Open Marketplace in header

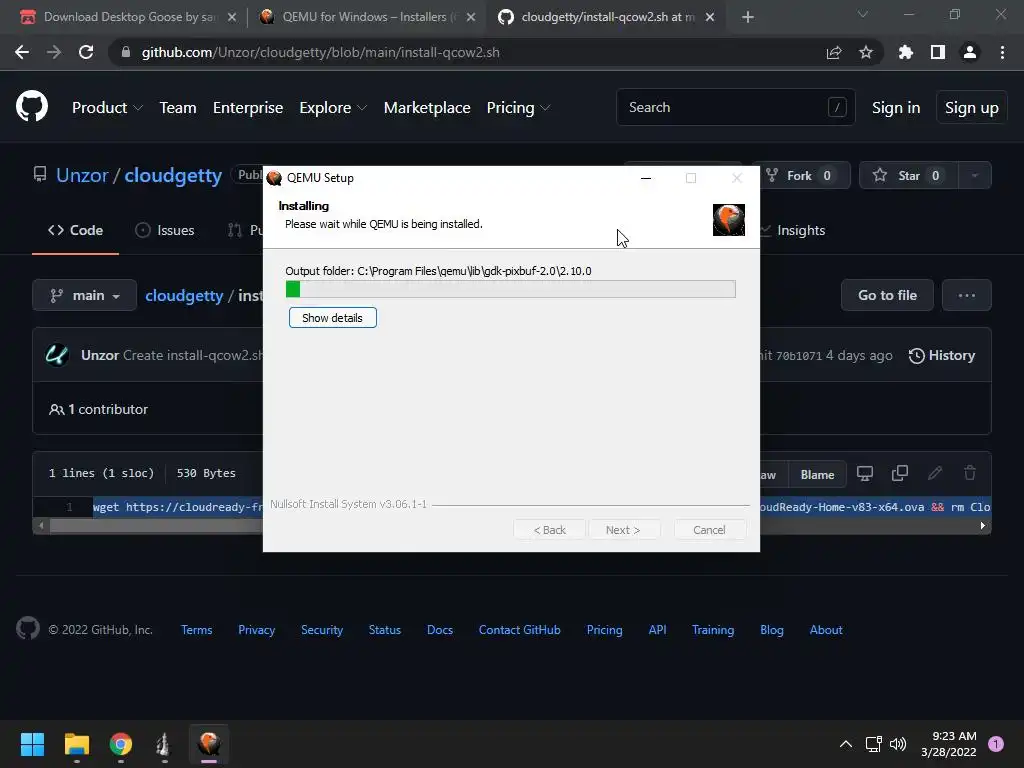pyautogui.click(x=427, y=108)
